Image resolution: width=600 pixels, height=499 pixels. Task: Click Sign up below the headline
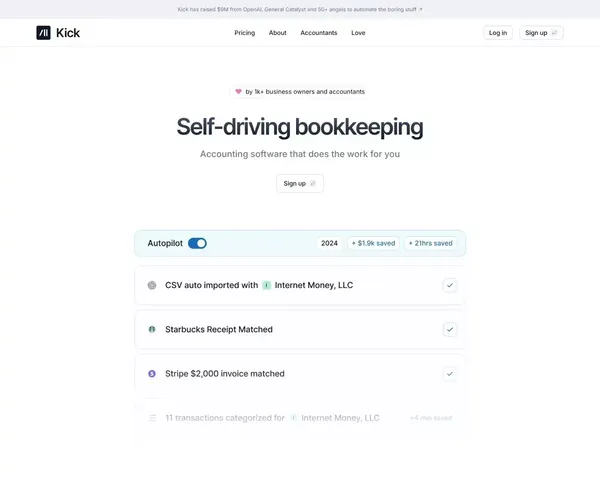coord(300,184)
